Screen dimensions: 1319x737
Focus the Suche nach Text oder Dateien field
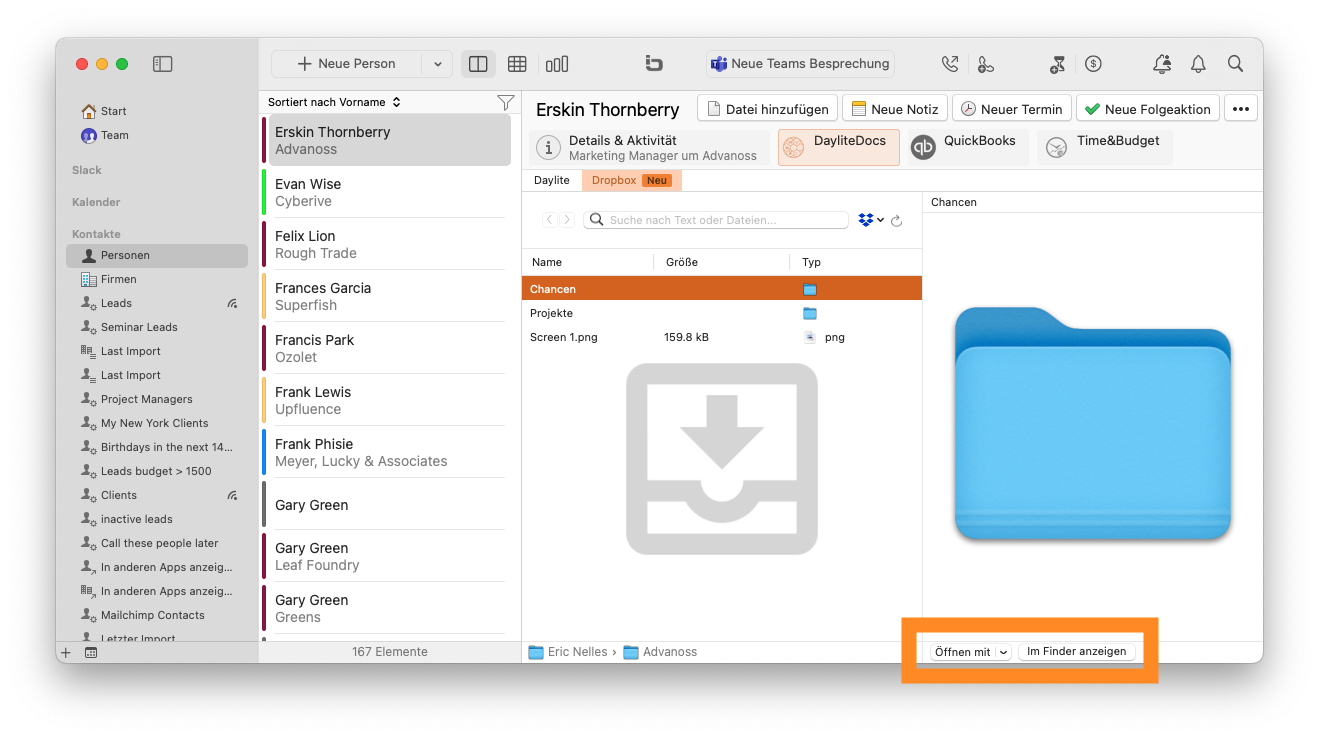point(716,220)
